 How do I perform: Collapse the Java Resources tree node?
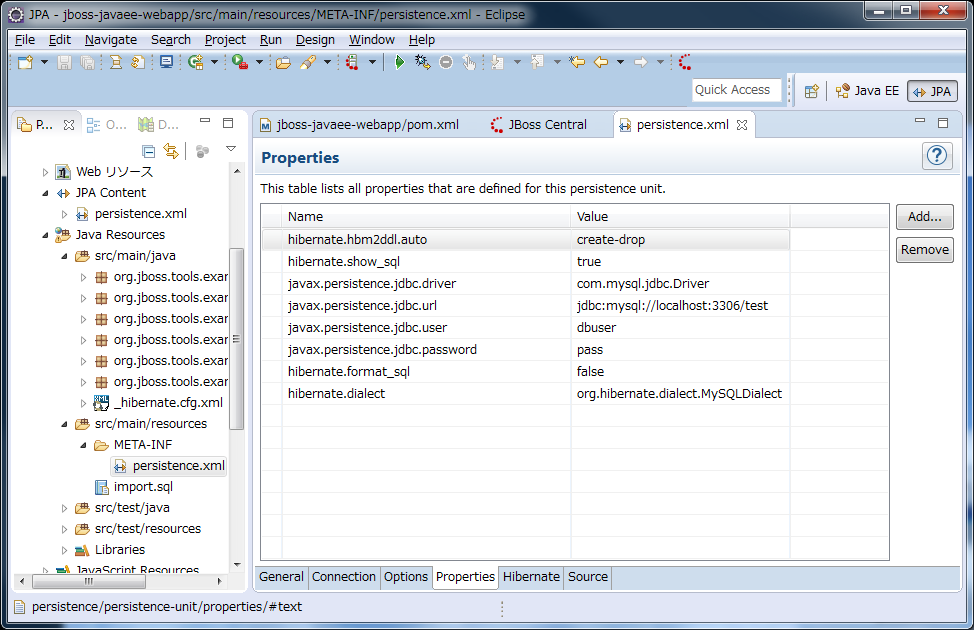pos(45,235)
